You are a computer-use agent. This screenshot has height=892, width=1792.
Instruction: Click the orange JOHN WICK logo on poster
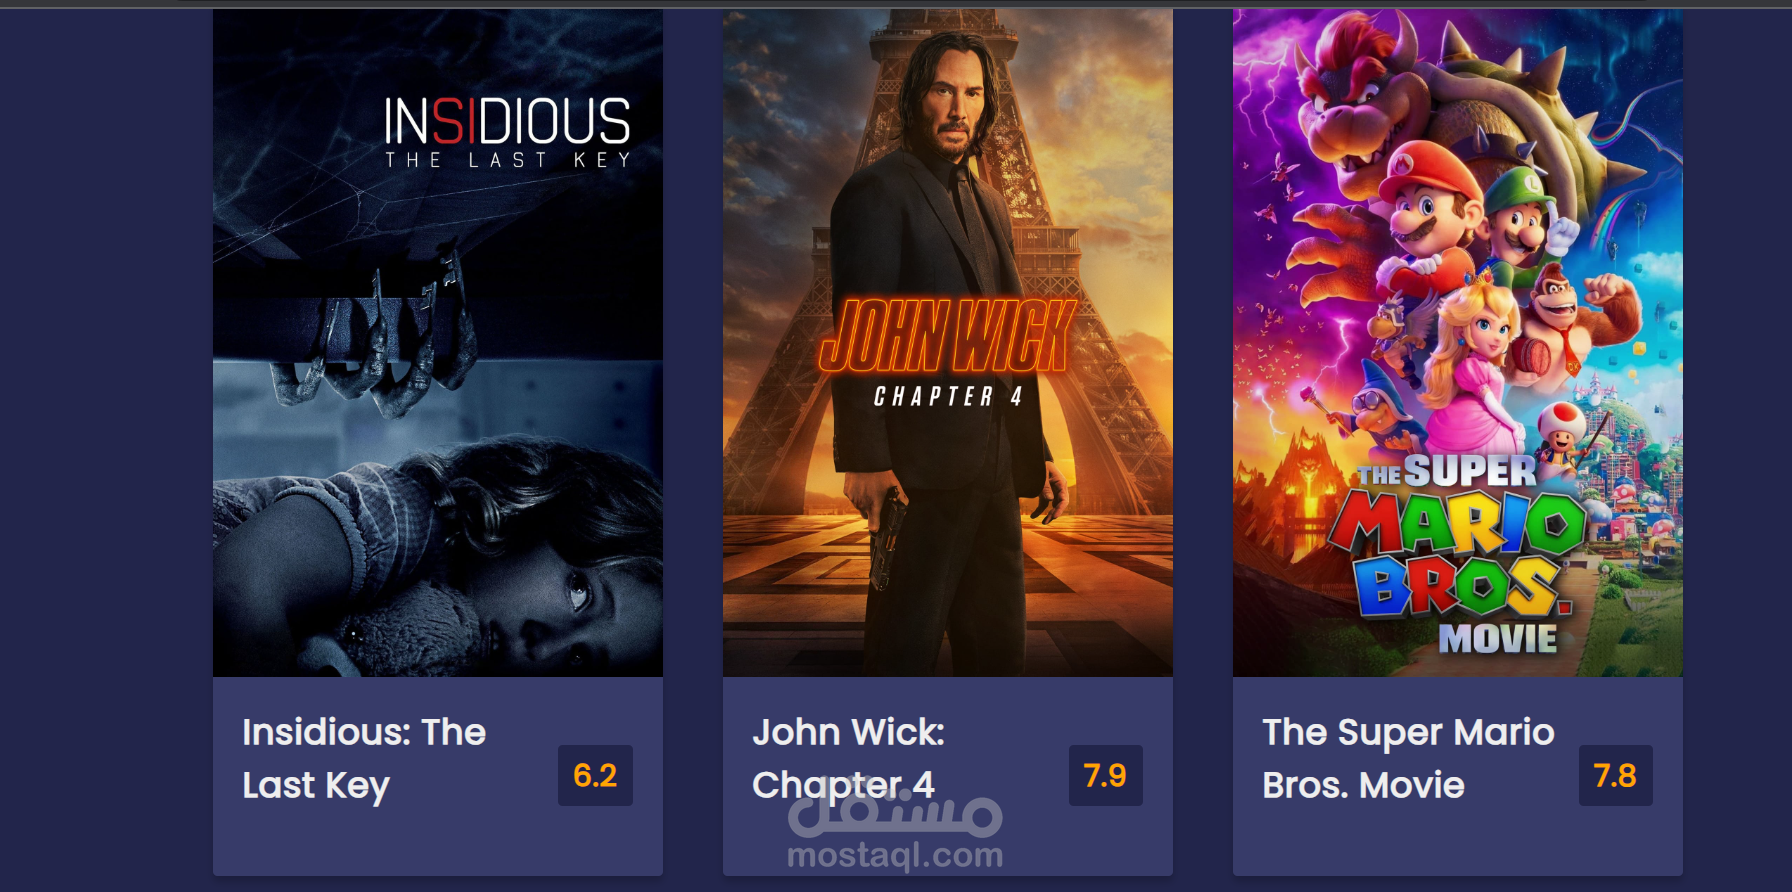947,335
